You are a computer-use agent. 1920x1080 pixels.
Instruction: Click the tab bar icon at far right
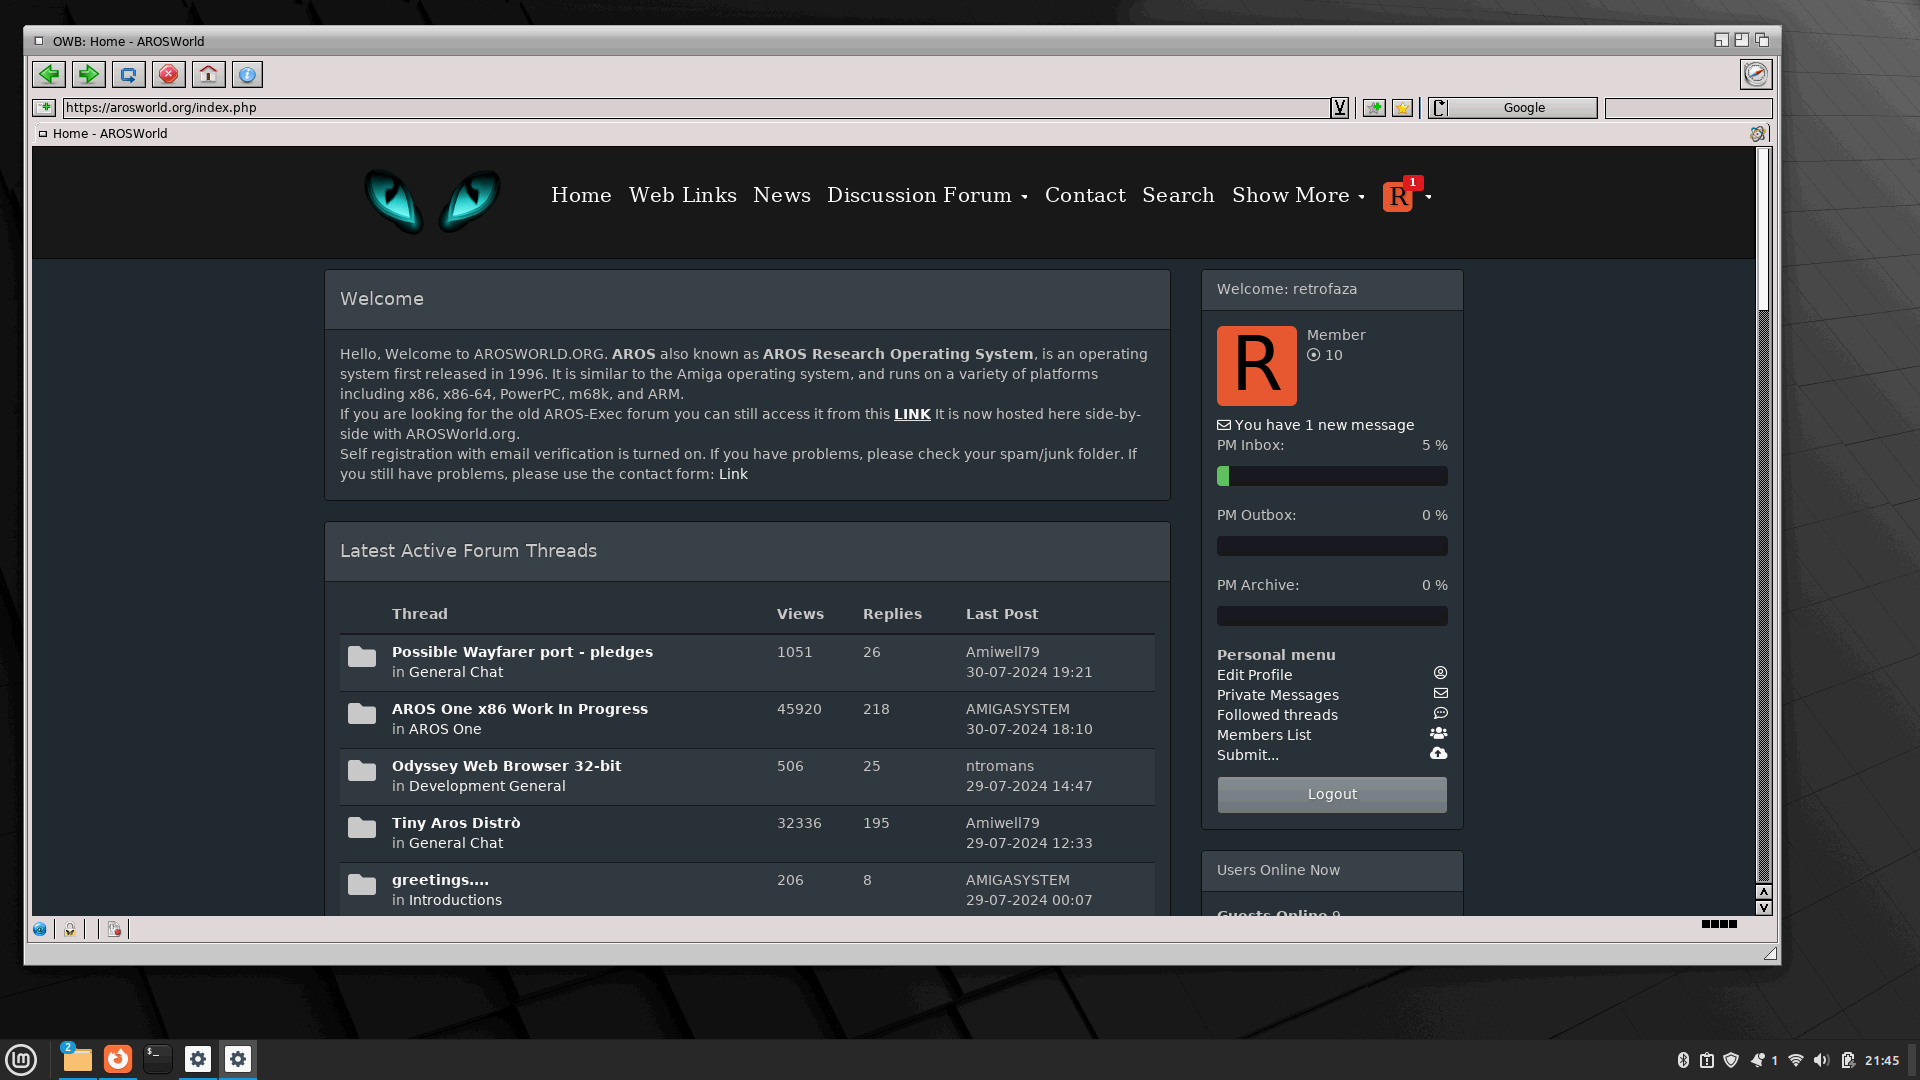(x=1758, y=133)
